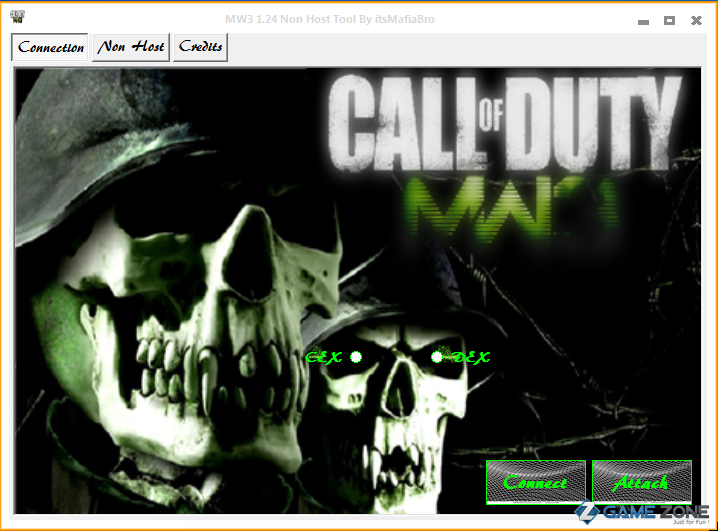Click the green Connect button

coord(536,482)
